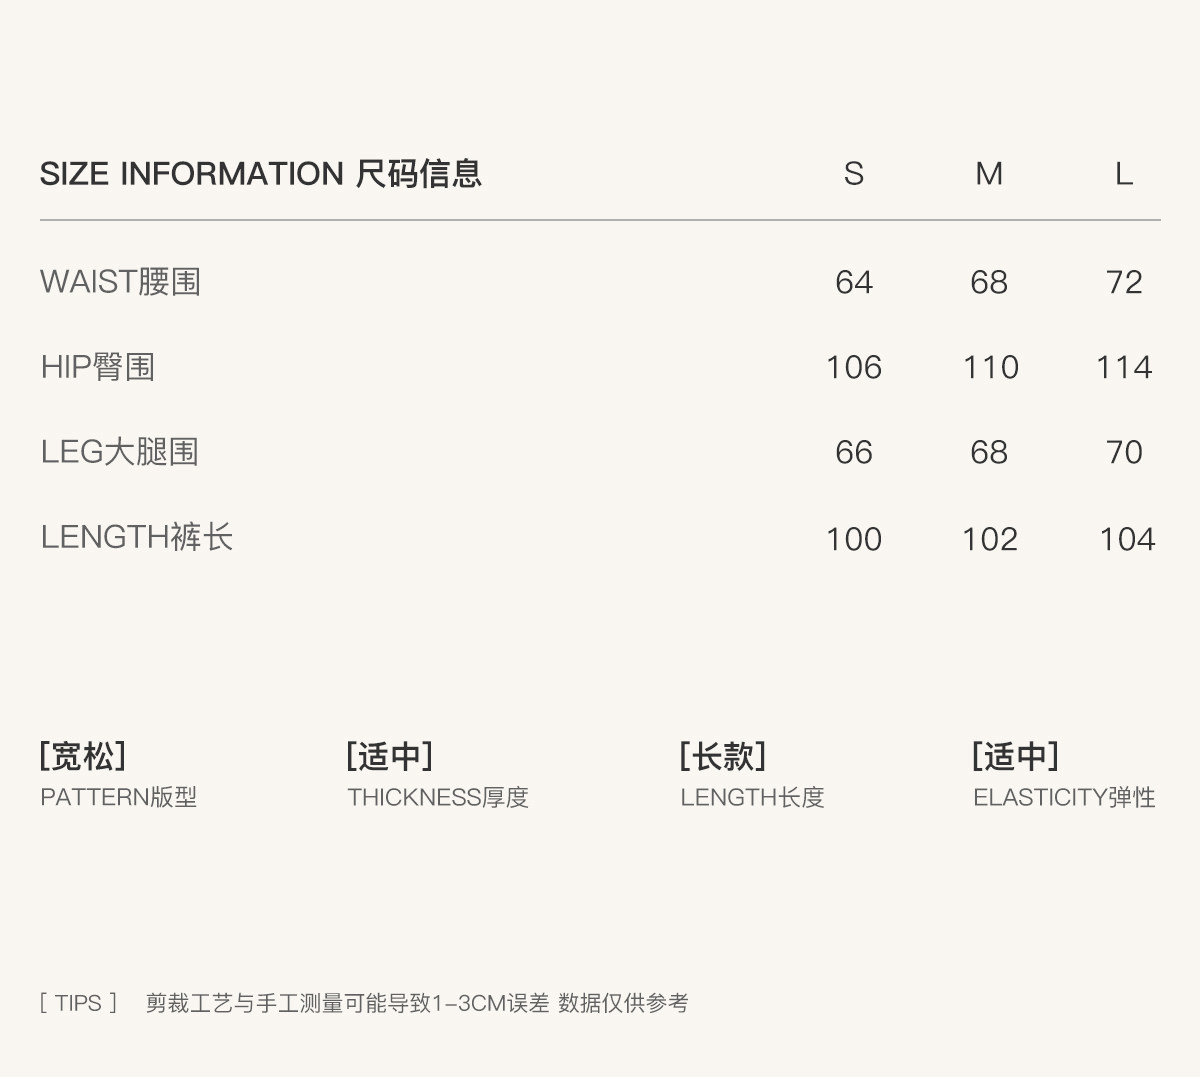Click the LENGTH裤长 row label
The image size is (1200, 1077).
(x=137, y=537)
